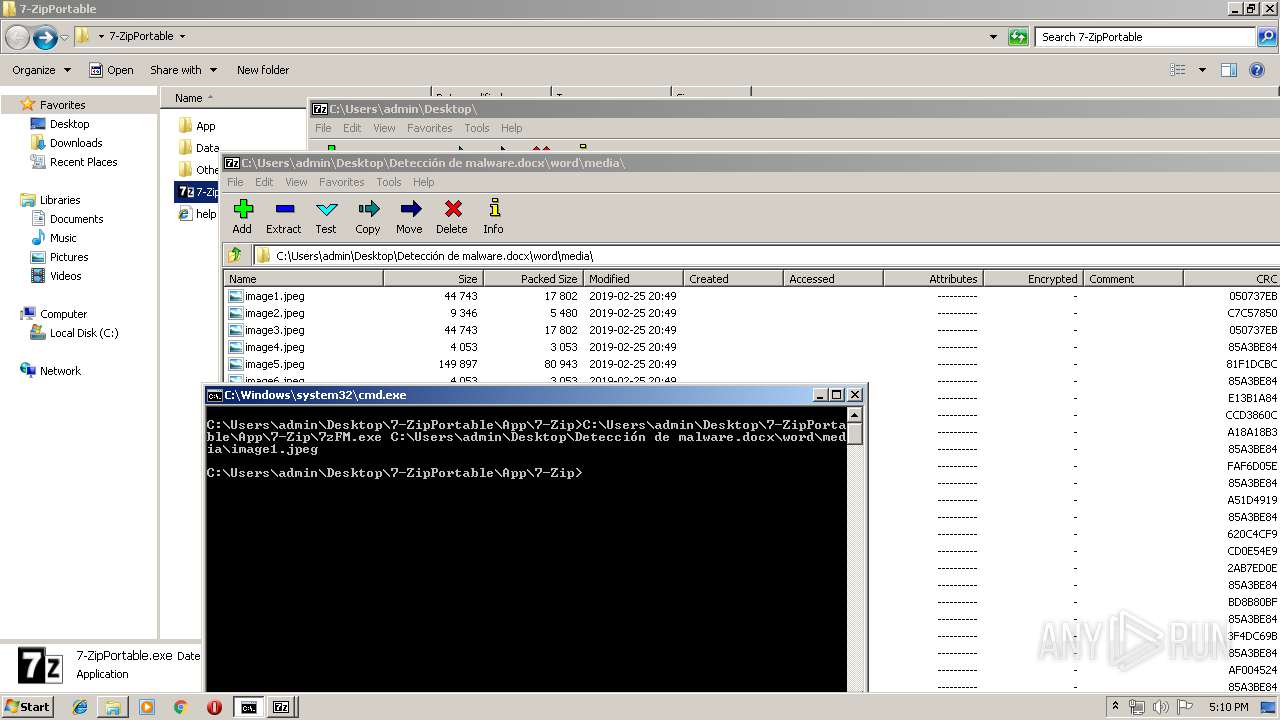Open Explorer help icon
Screen dimensions: 1280x720
point(1257,70)
